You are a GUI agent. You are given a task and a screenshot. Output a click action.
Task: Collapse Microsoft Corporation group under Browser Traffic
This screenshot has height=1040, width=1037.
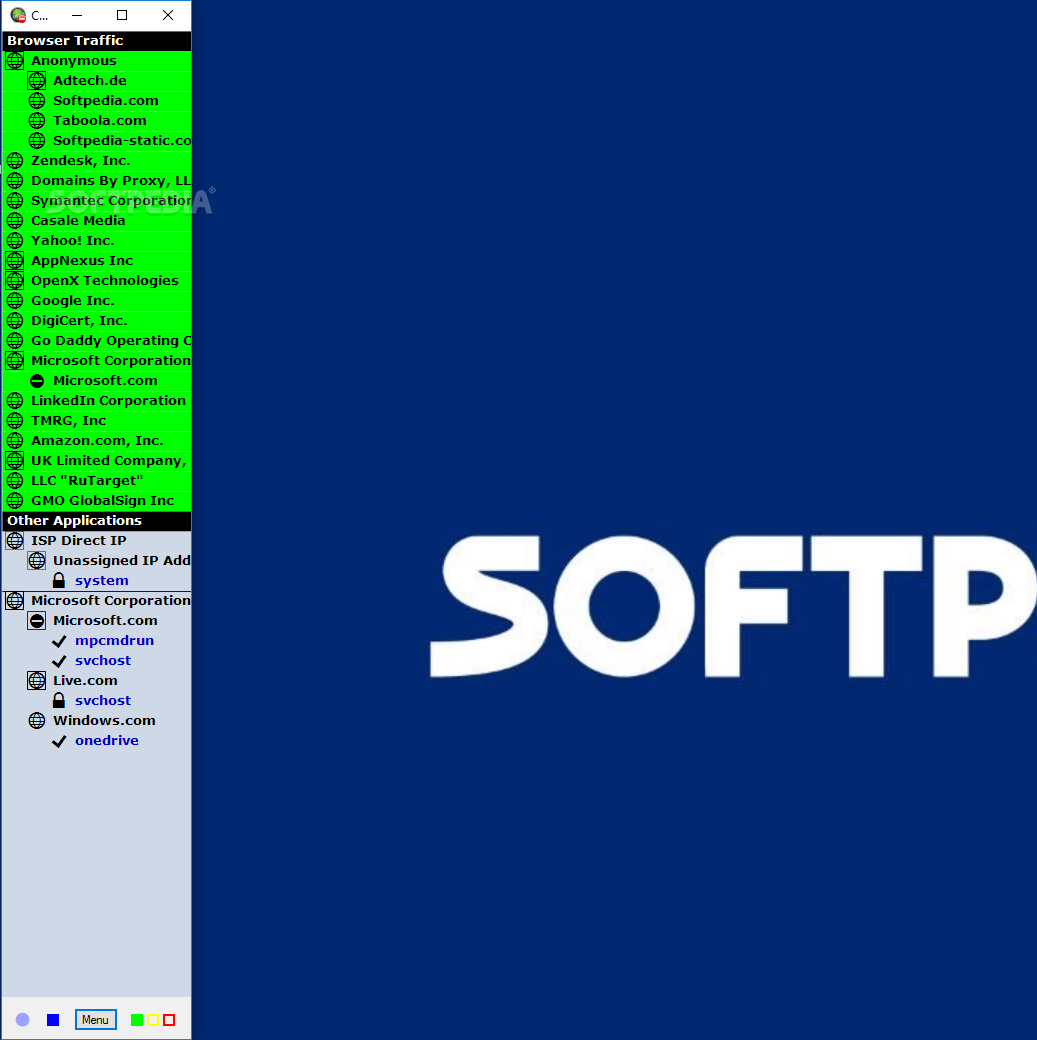click(15, 361)
